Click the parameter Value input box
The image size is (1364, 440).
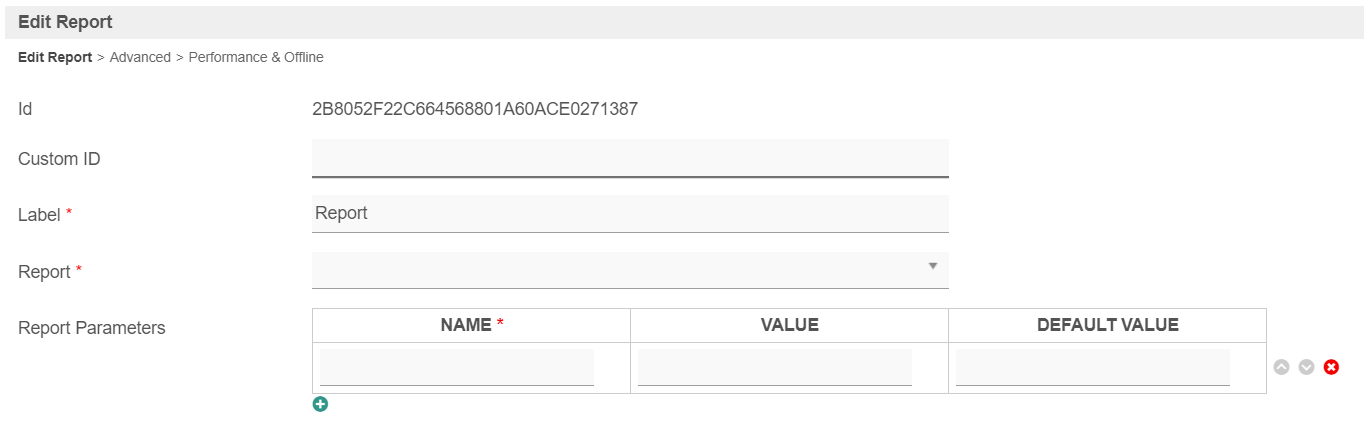click(x=775, y=367)
